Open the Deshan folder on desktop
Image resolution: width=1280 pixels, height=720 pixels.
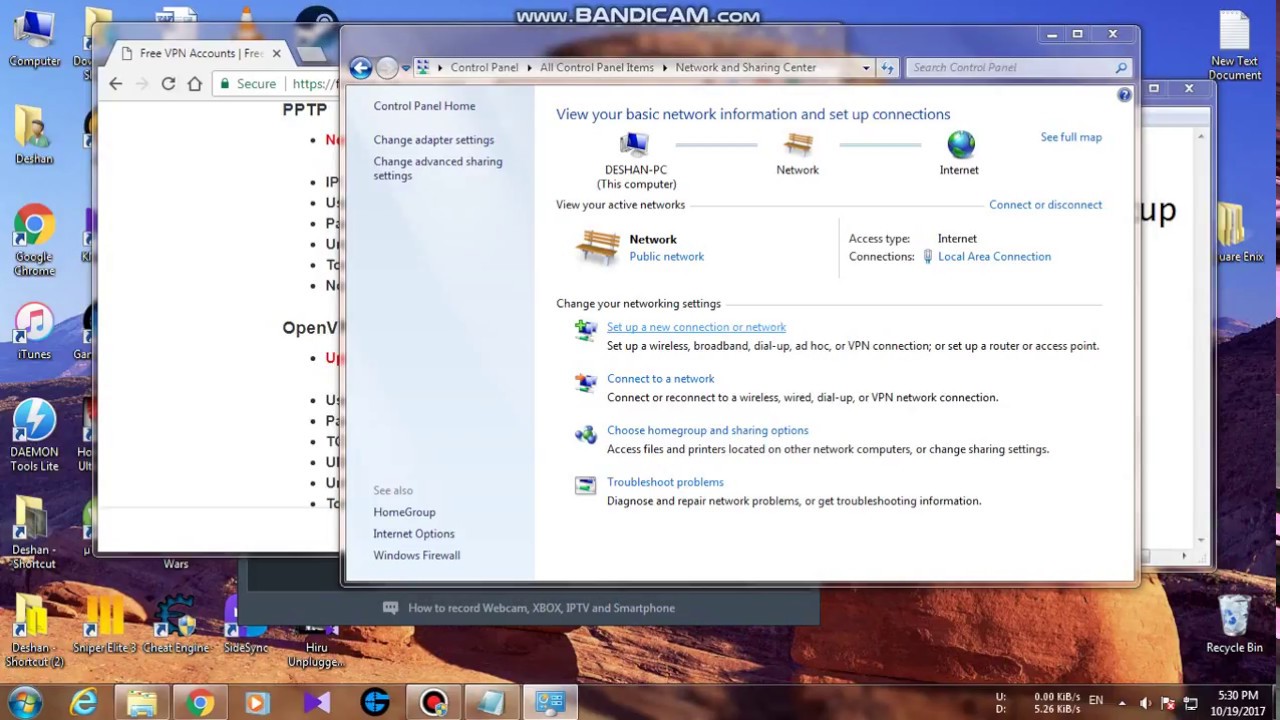pos(34,135)
